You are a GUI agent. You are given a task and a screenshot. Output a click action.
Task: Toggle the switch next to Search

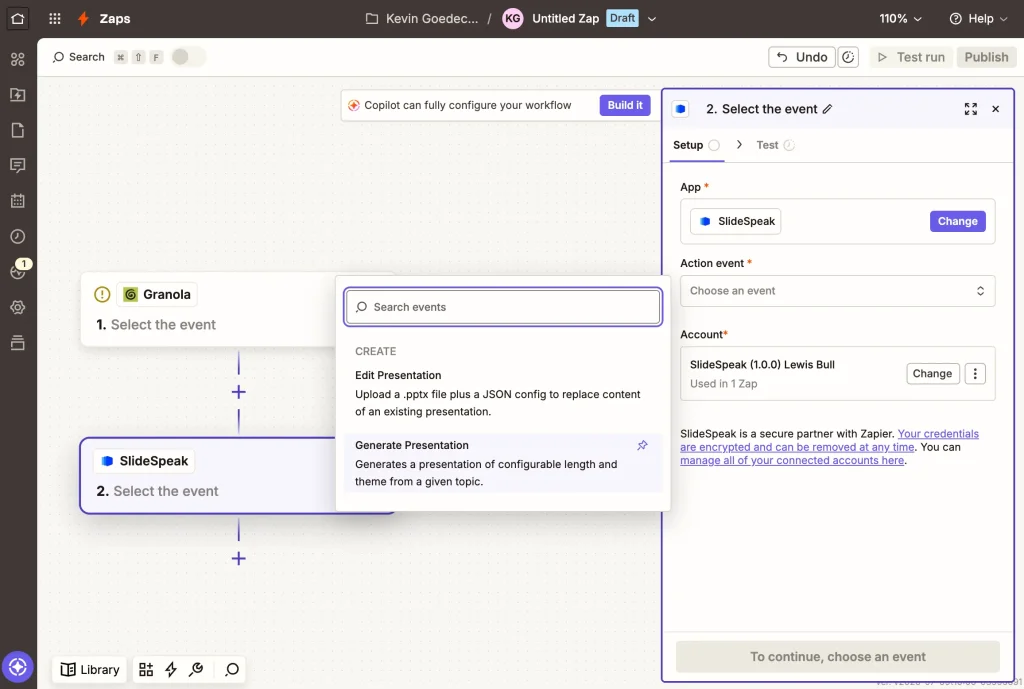click(x=188, y=57)
